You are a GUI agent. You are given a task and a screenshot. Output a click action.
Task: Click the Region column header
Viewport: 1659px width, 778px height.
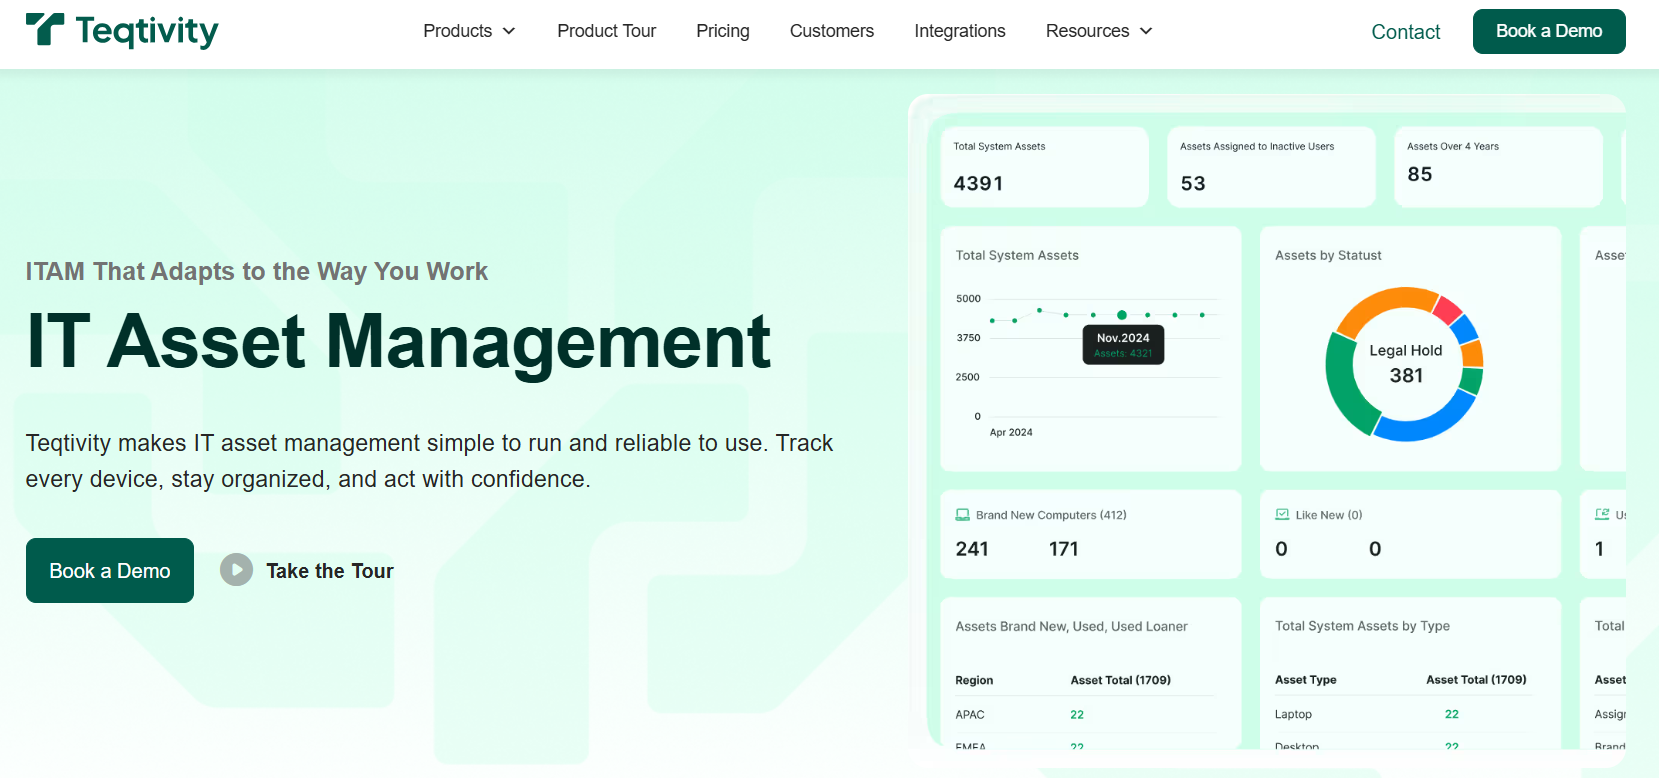click(x=974, y=680)
